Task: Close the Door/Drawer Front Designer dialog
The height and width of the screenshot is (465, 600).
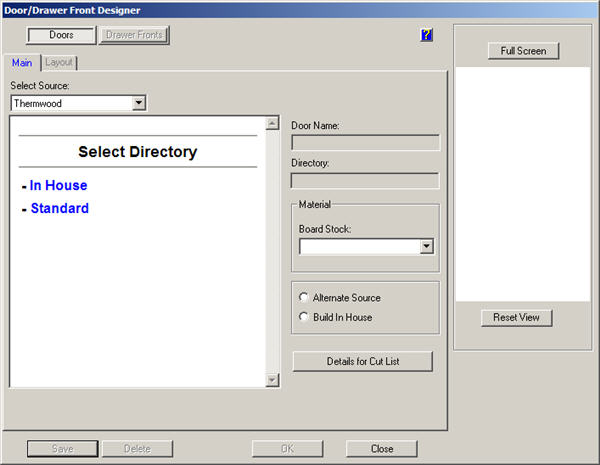Action: coord(381,449)
